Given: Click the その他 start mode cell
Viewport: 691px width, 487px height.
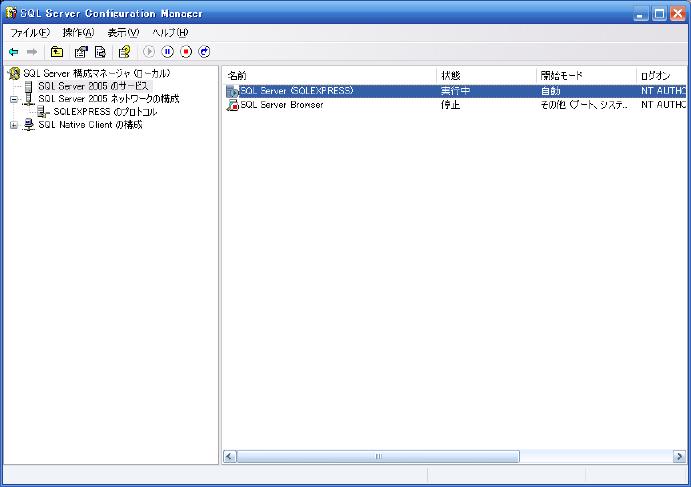Looking at the screenshot, I should (x=584, y=105).
